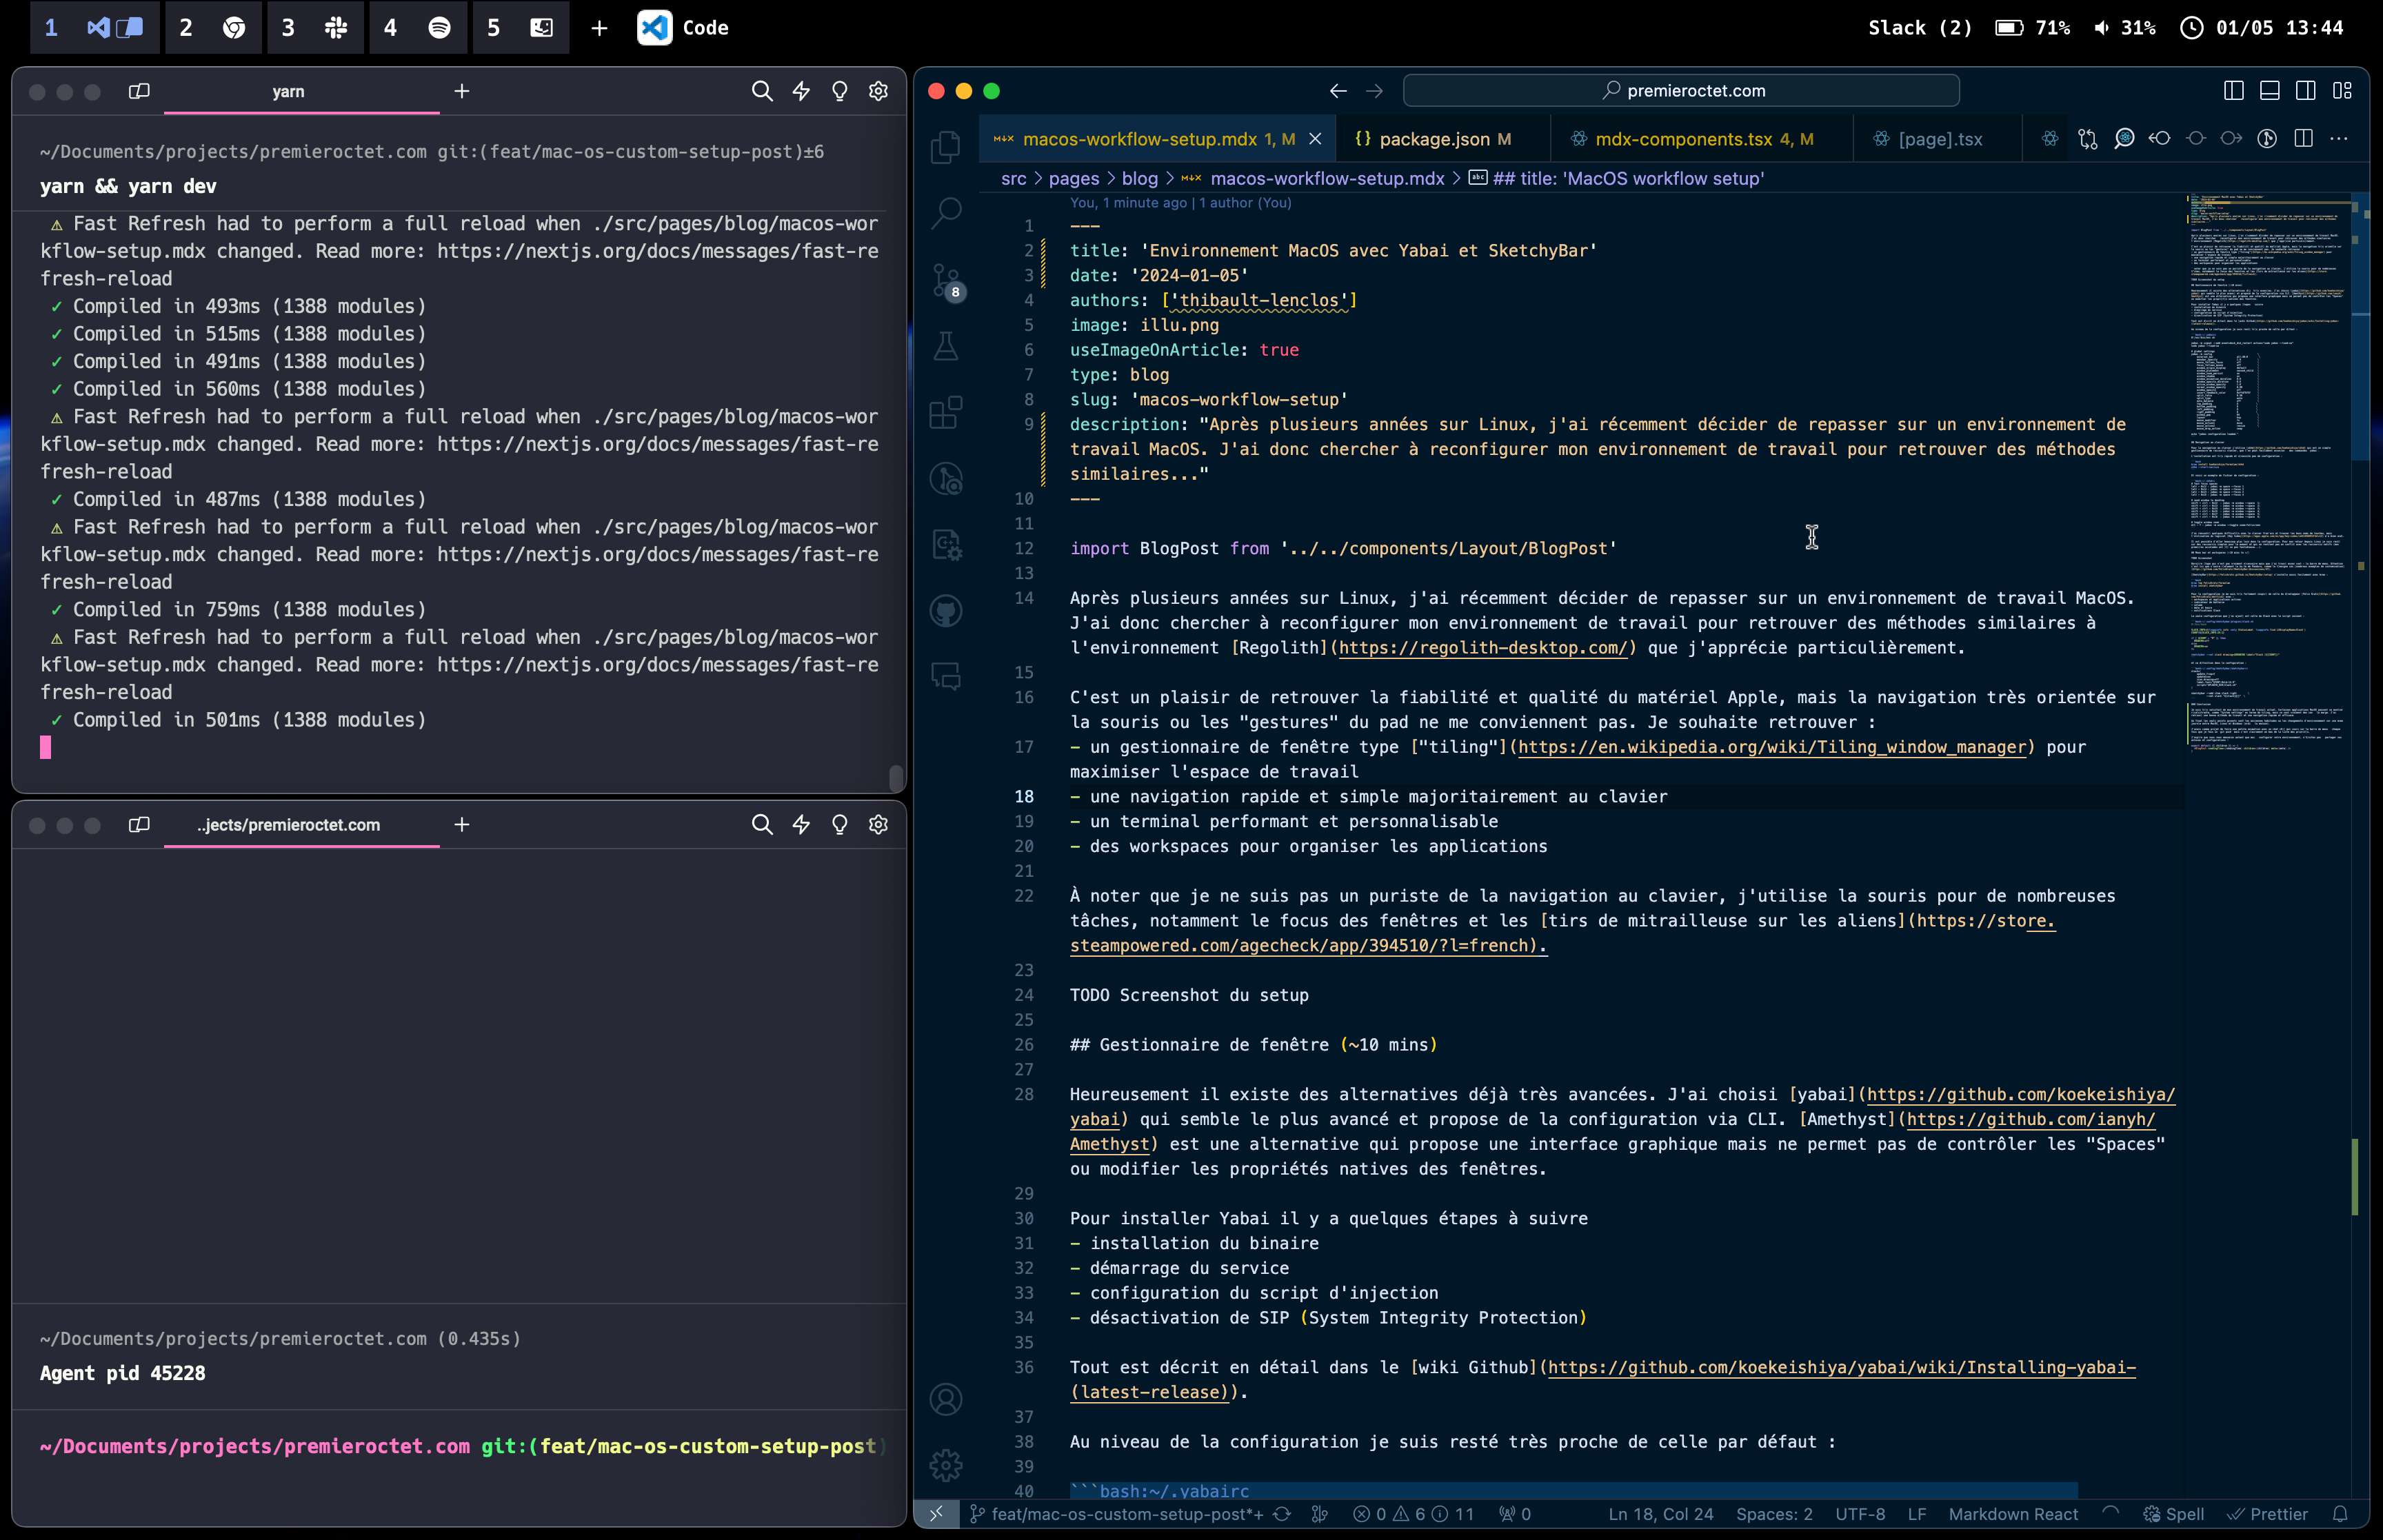Click search icon in the yarn terminal window
Image resolution: width=2383 pixels, height=1540 pixels.
762,91
